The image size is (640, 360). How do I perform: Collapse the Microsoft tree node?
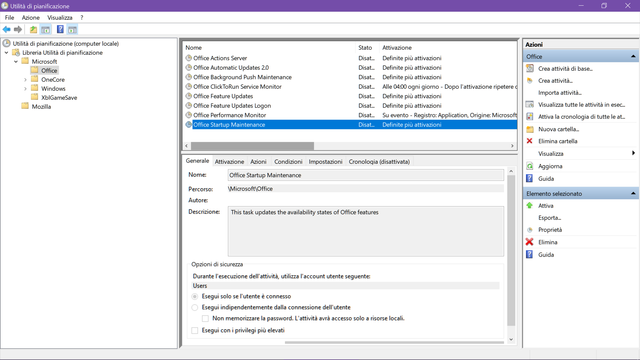click(x=16, y=62)
